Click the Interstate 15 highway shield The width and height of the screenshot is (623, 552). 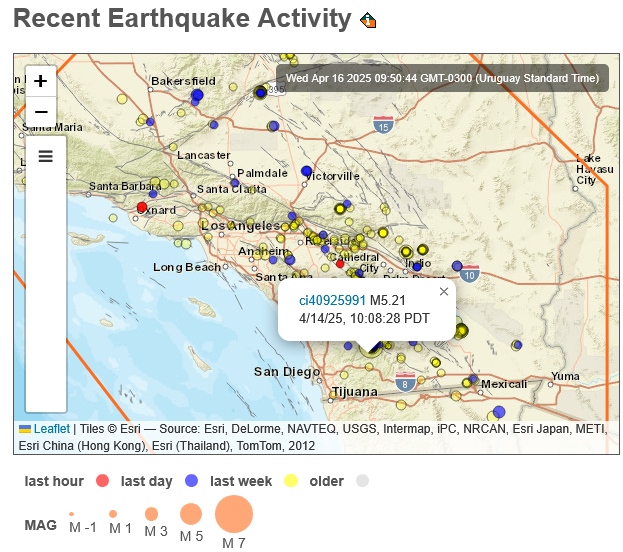tap(383, 125)
